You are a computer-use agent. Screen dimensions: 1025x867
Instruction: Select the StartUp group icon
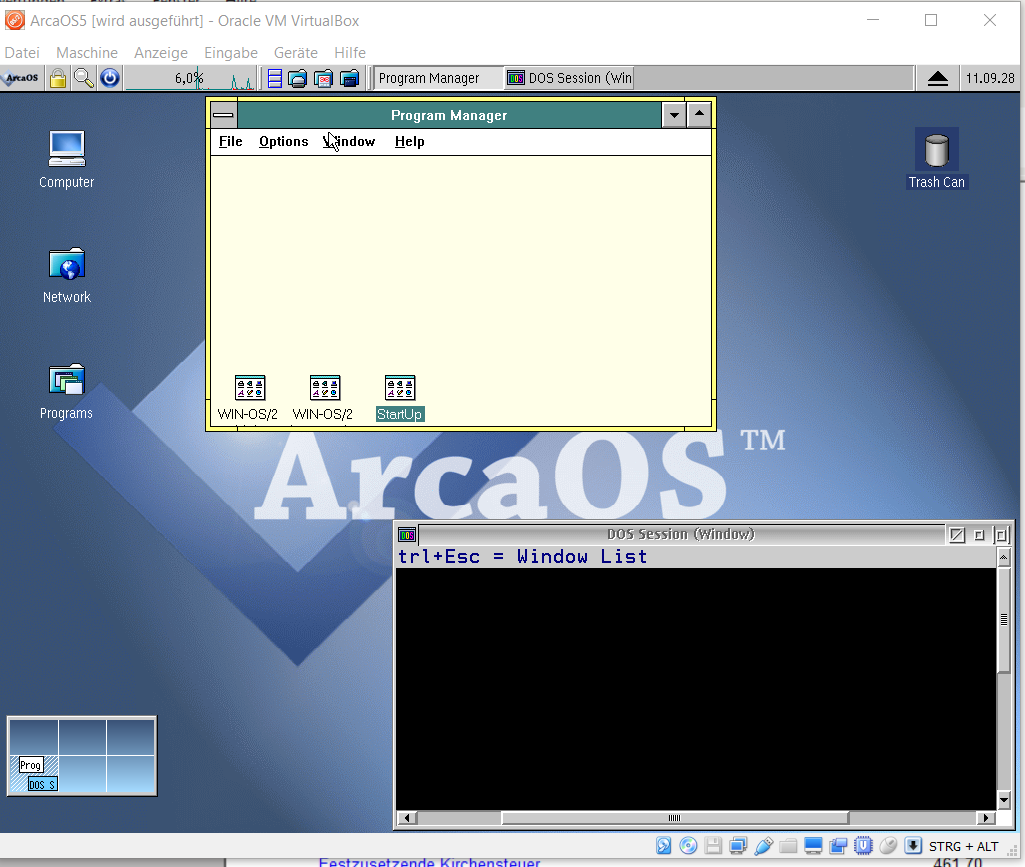(x=400, y=398)
